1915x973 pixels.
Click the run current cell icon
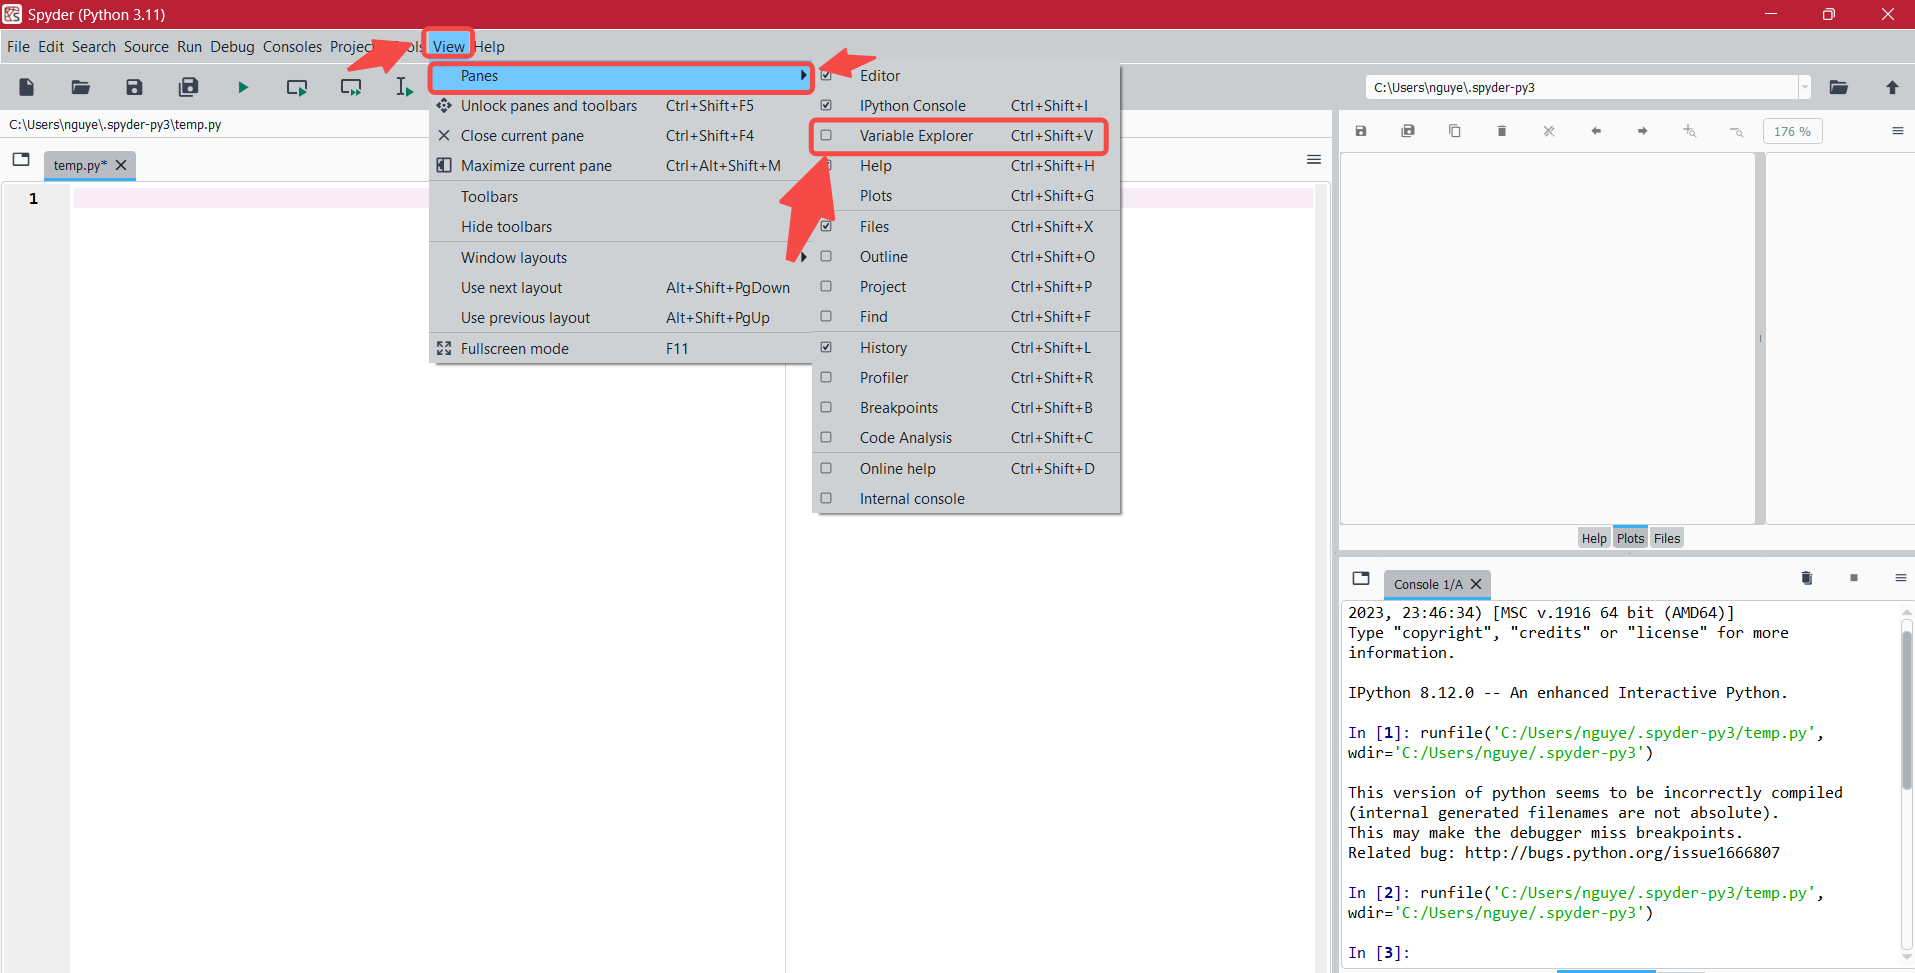[297, 87]
